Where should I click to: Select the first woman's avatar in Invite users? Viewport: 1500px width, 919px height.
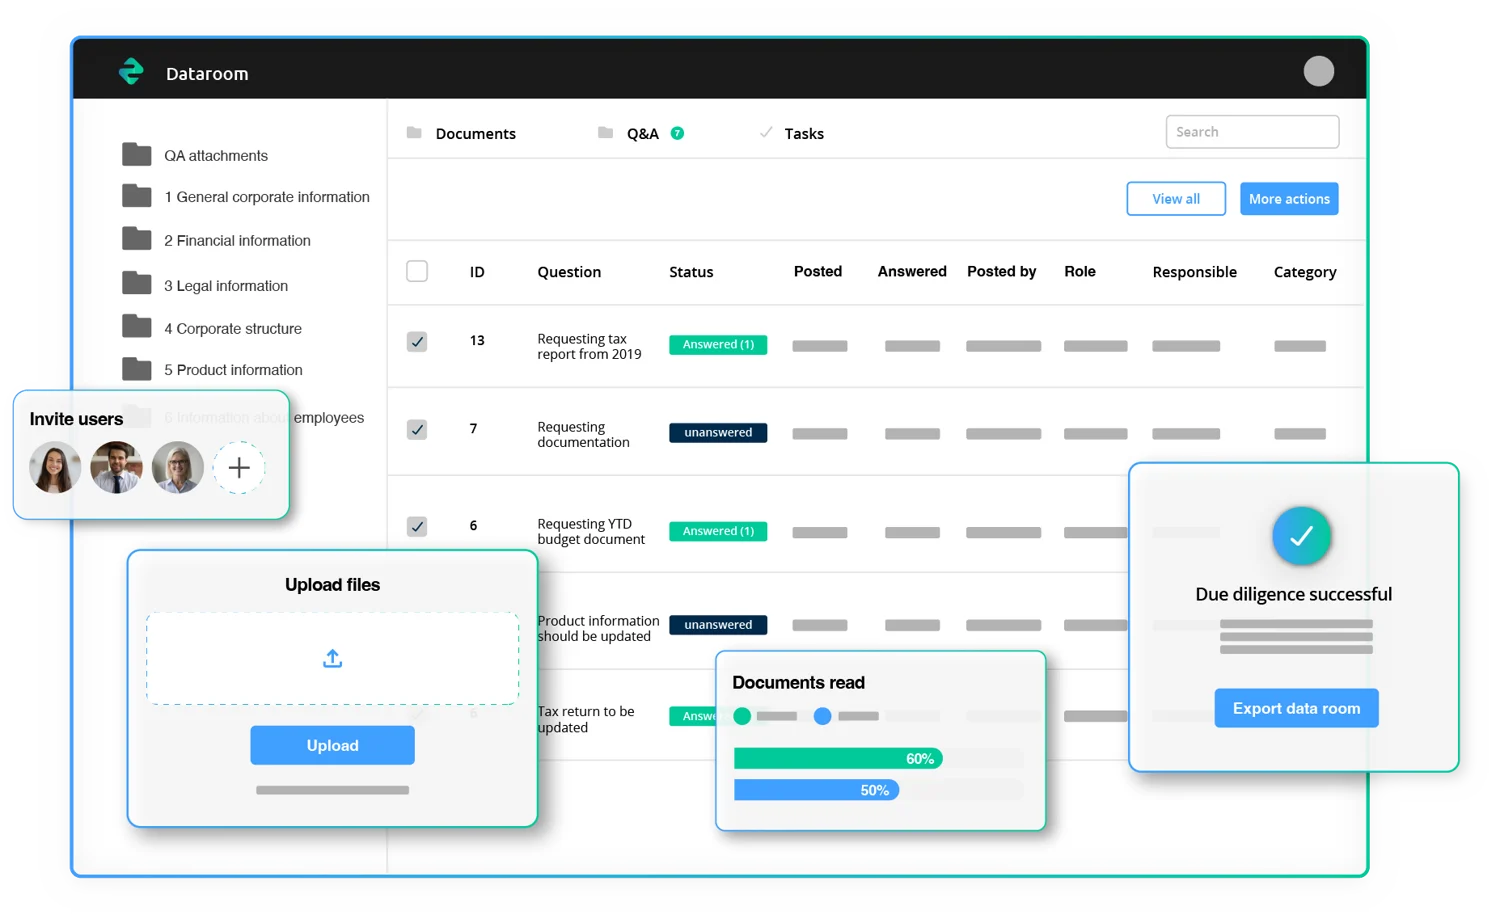(x=55, y=467)
